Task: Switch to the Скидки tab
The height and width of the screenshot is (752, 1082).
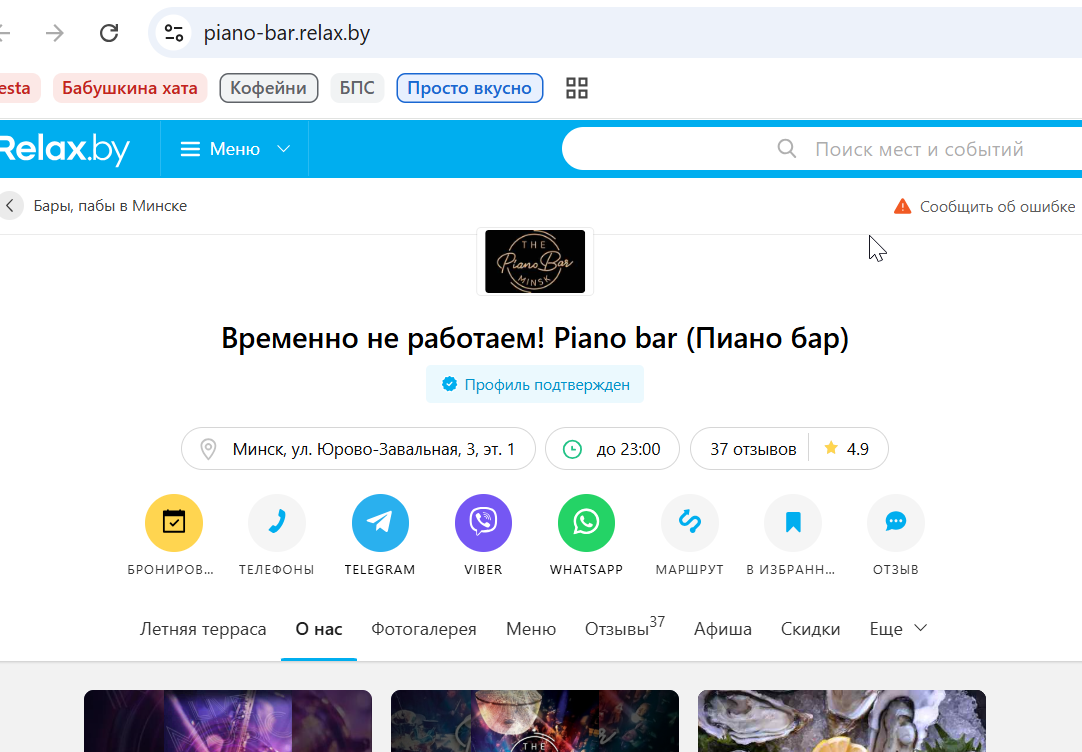Action: pyautogui.click(x=810, y=629)
